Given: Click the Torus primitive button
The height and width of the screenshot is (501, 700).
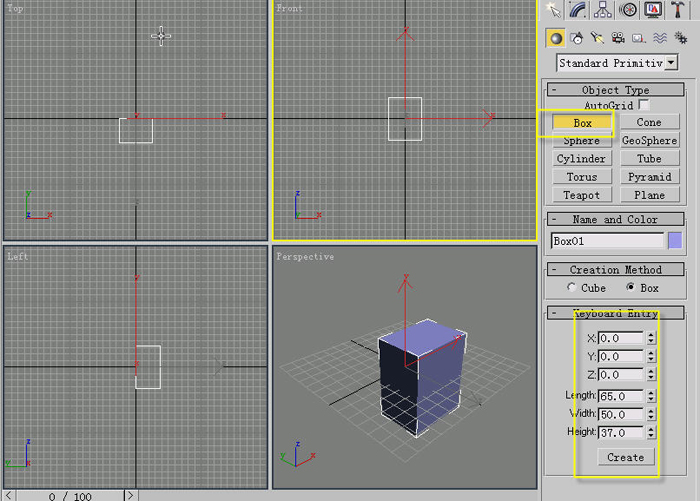Looking at the screenshot, I should tap(582, 177).
